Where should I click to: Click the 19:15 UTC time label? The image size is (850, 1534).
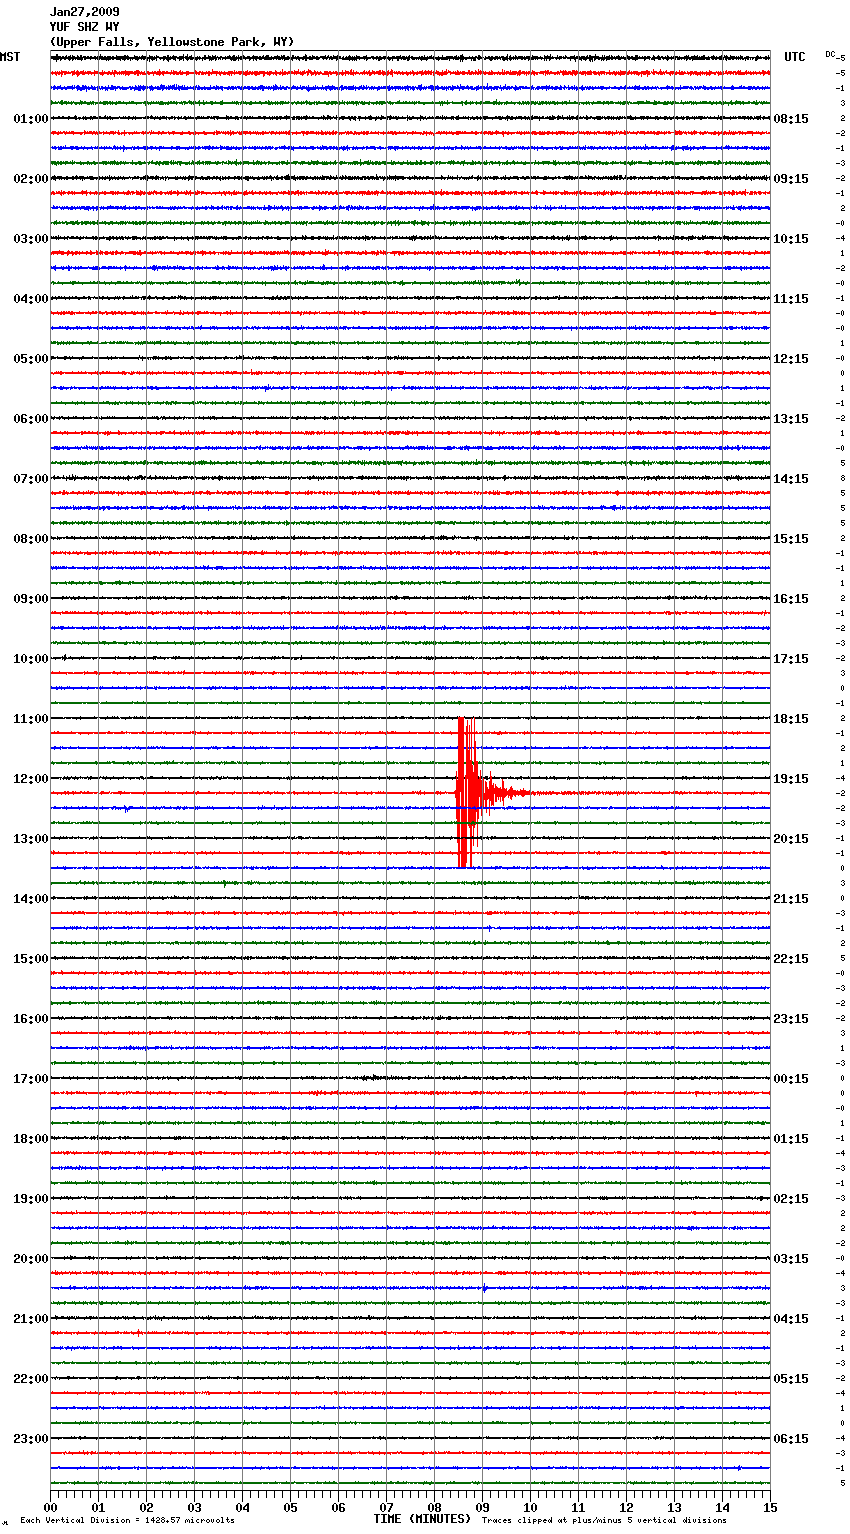[791, 779]
